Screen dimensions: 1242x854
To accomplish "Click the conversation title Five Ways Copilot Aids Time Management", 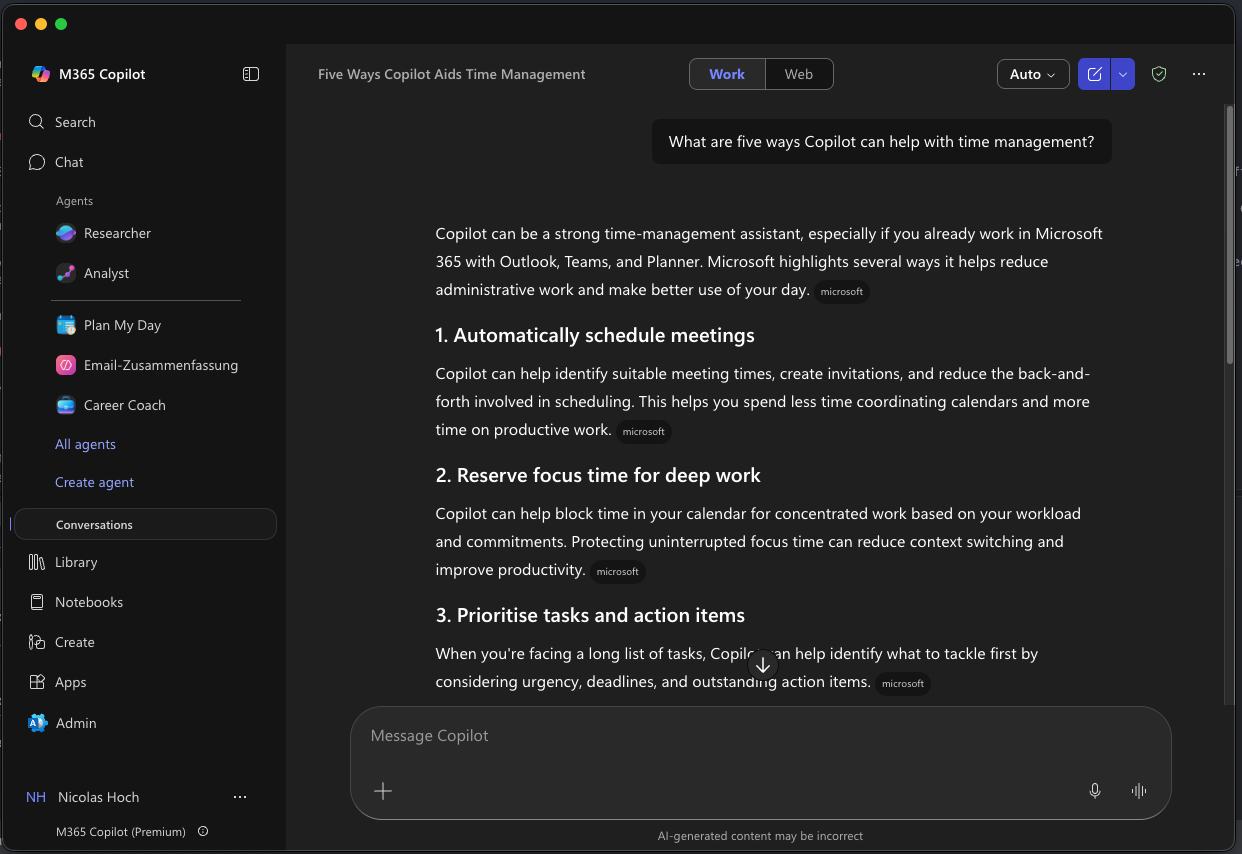I will (x=452, y=74).
